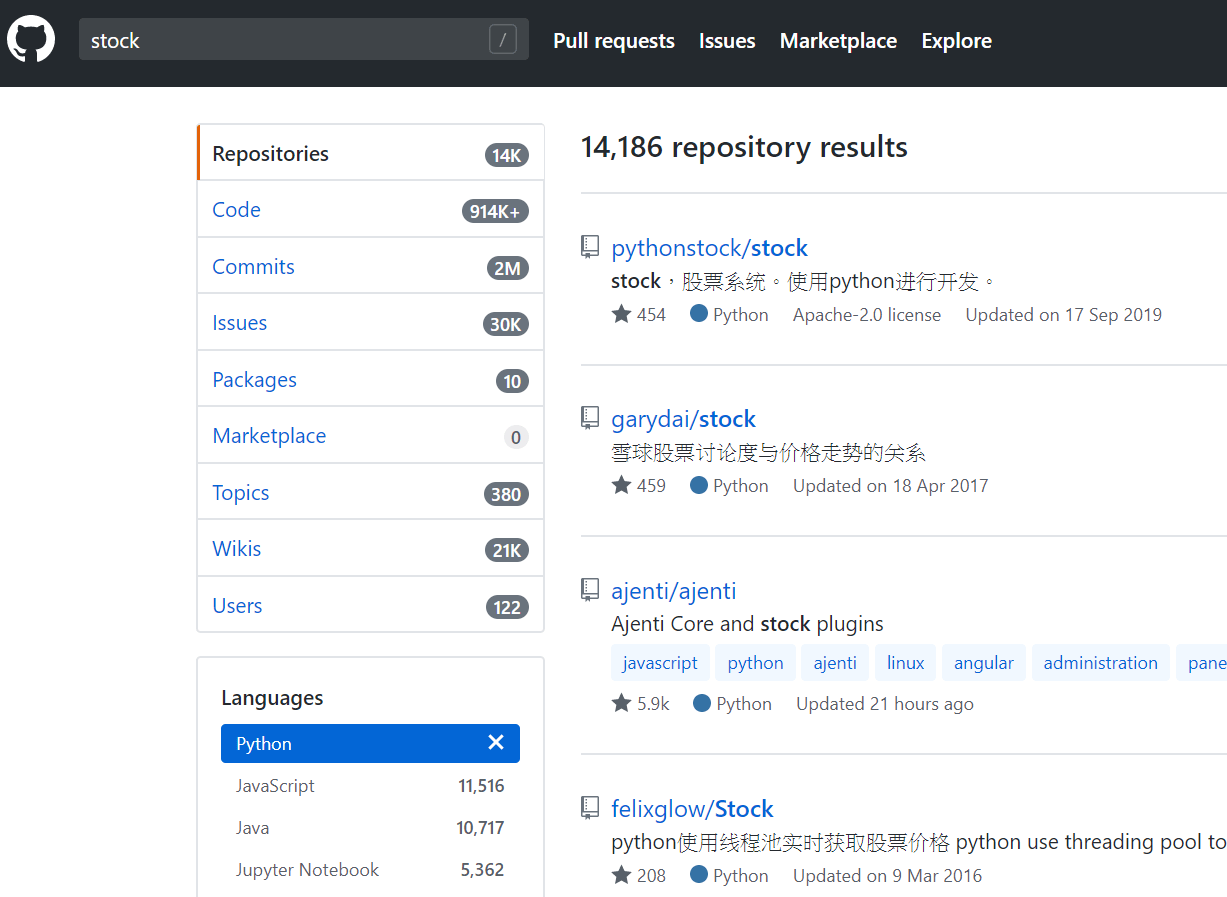The image size is (1227, 897).
Task: Click 122 counter badge on Users
Action: click(507, 607)
